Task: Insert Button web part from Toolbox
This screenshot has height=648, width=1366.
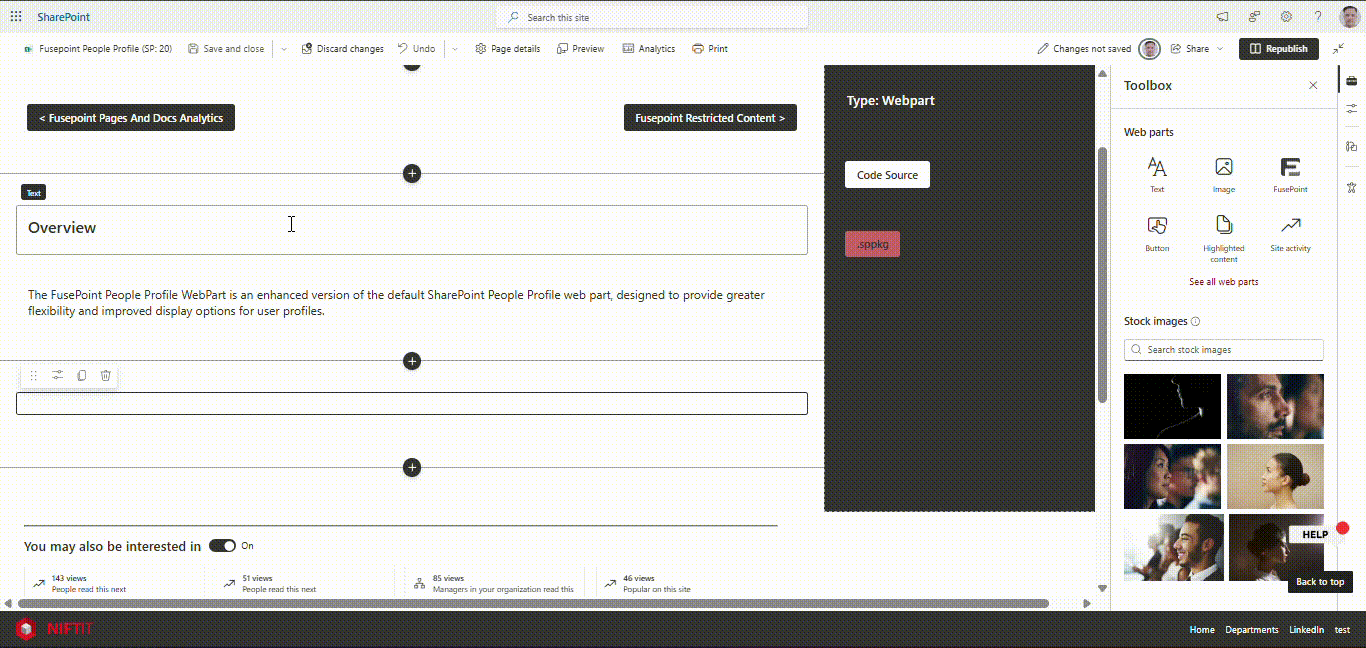Action: tap(1157, 232)
